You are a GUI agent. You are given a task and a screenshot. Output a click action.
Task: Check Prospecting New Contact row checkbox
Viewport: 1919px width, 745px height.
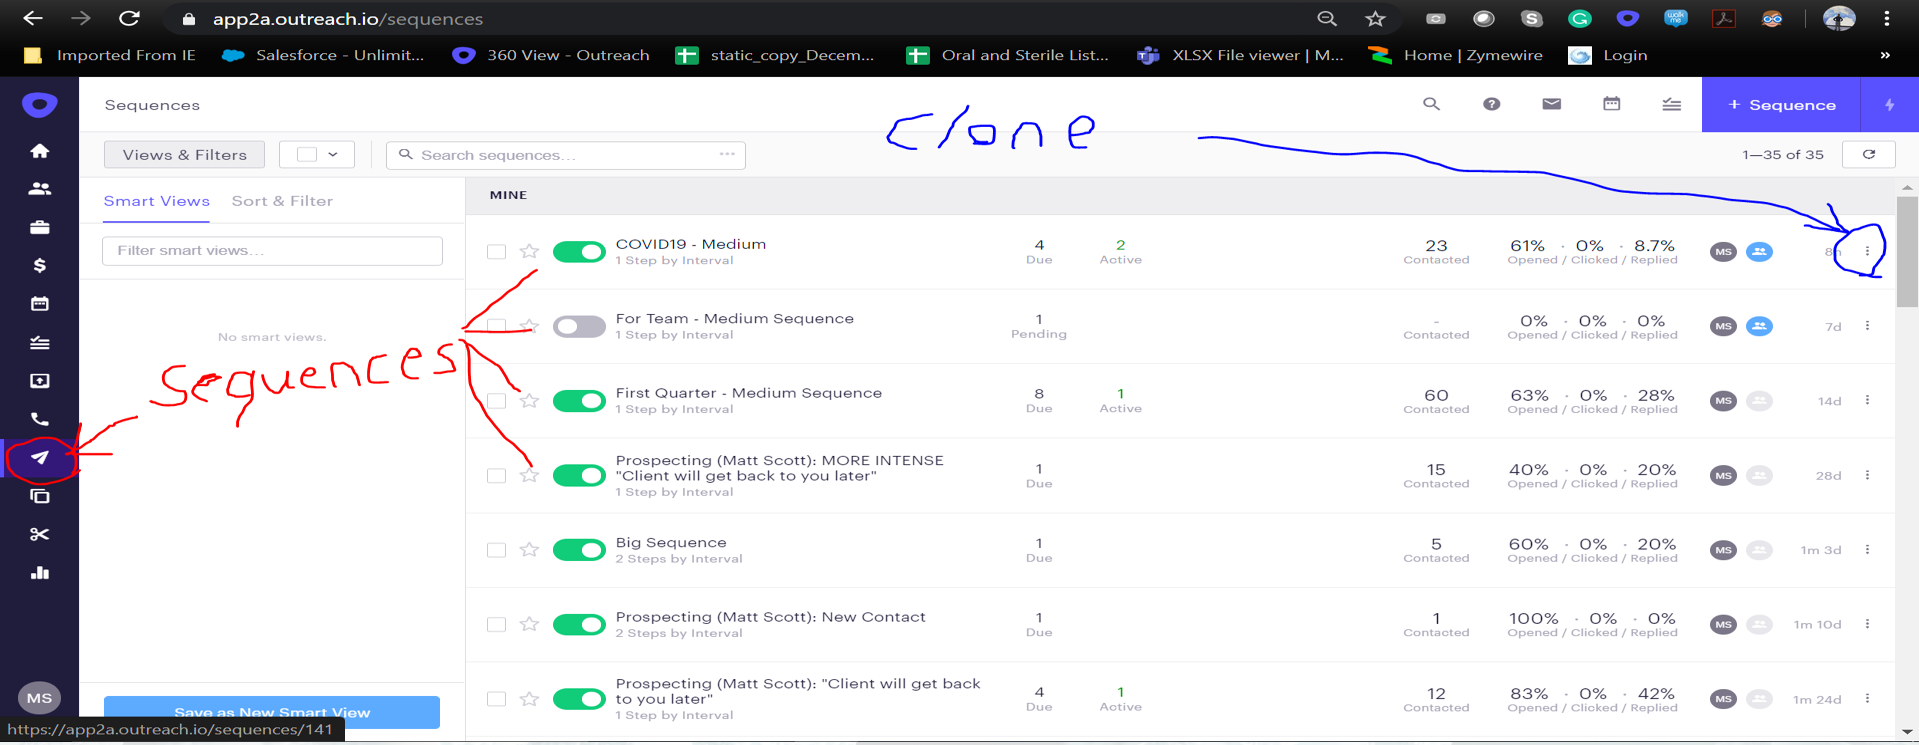[496, 625]
